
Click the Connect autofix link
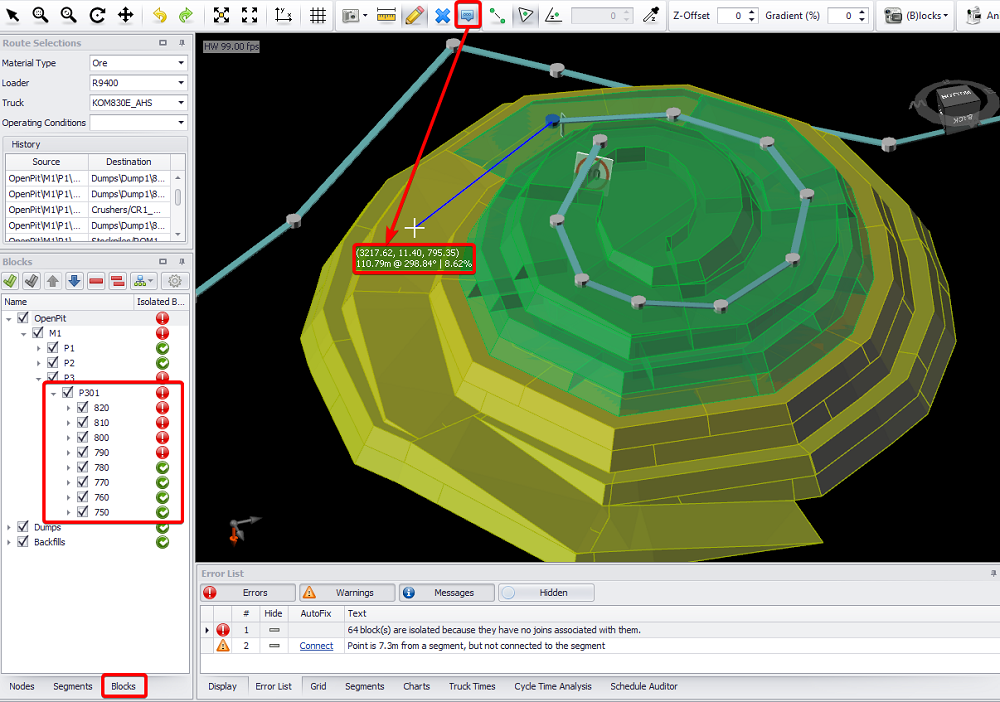316,646
